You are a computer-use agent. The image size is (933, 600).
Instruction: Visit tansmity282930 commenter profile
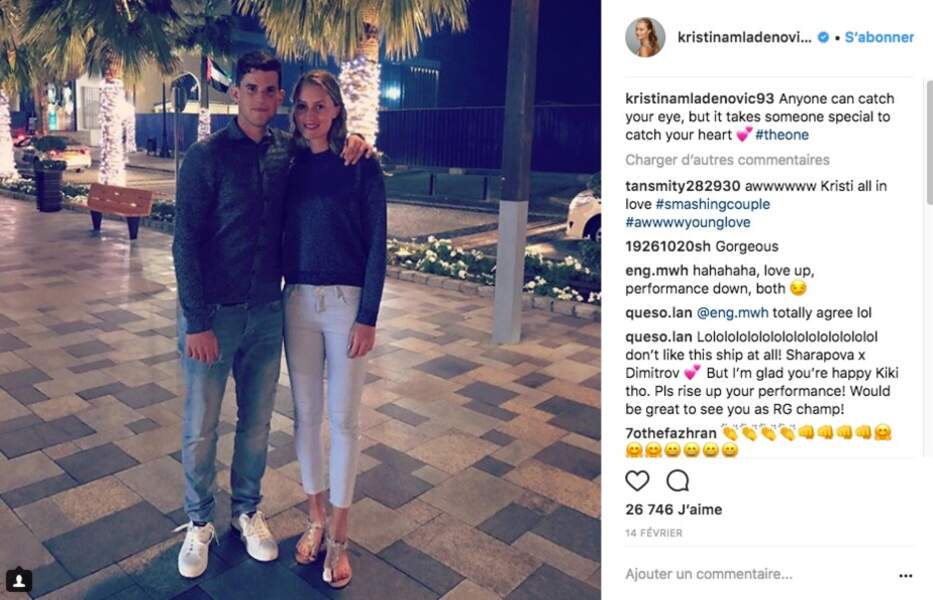(682, 186)
